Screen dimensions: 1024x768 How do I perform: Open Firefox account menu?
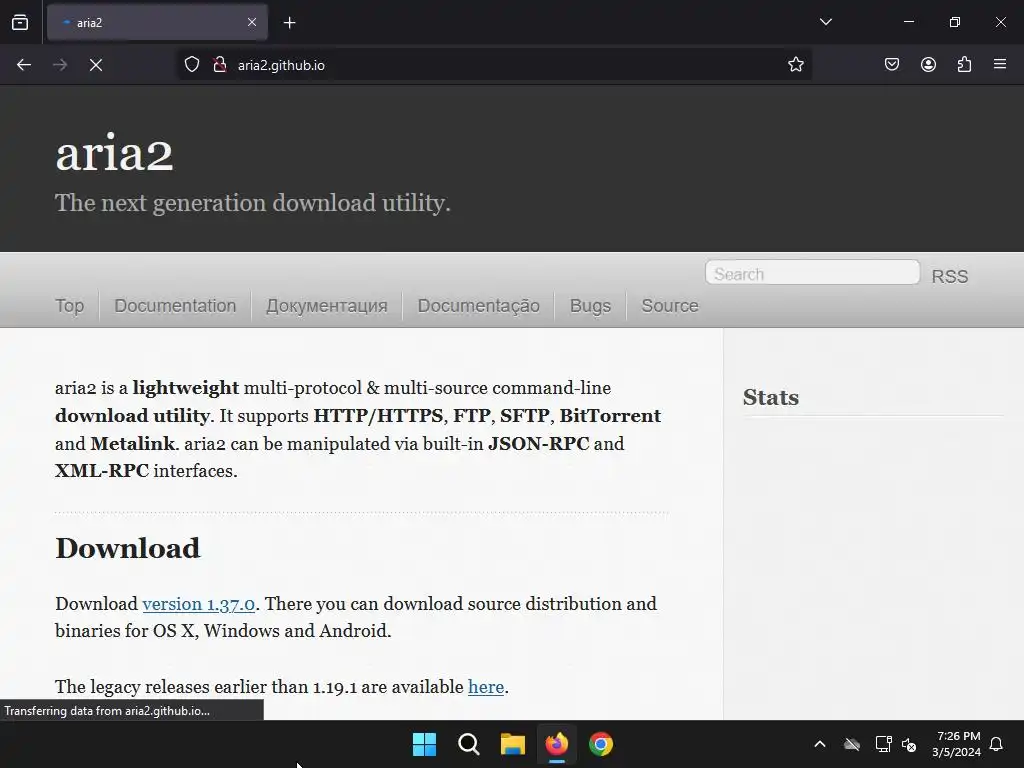[928, 65]
